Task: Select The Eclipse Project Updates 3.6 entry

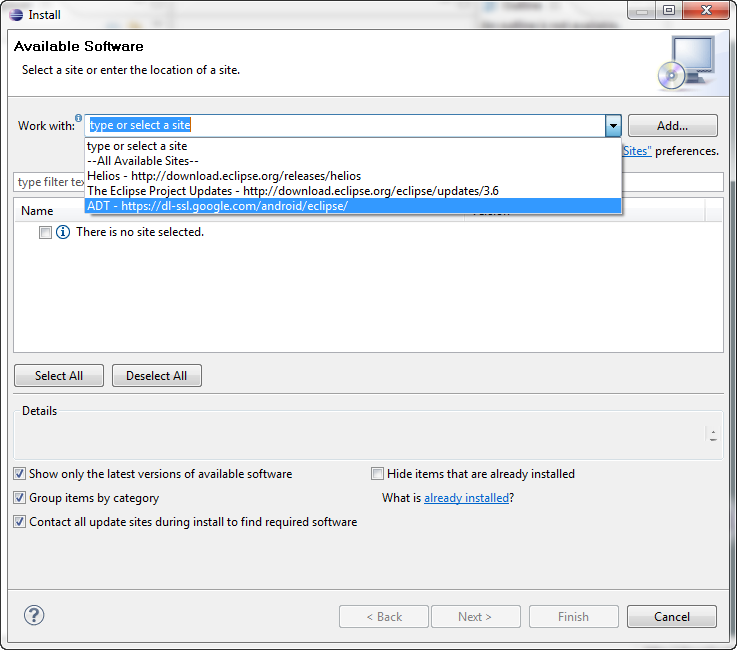Action: (x=353, y=191)
